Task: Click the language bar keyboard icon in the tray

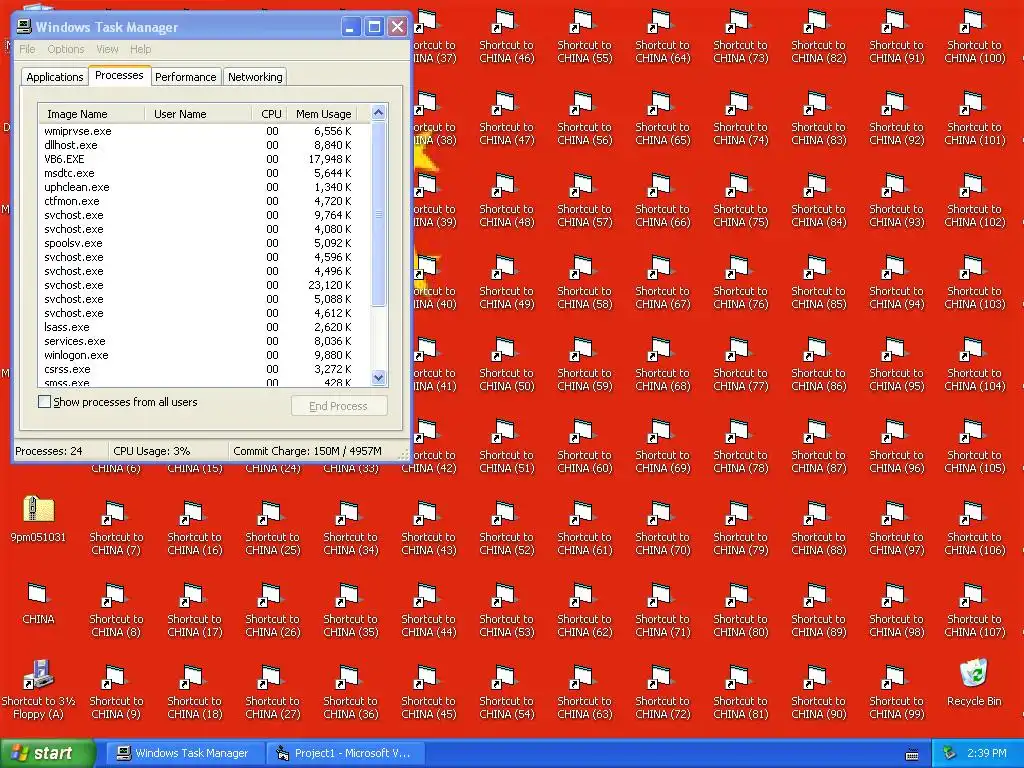Action: pyautogui.click(x=912, y=754)
